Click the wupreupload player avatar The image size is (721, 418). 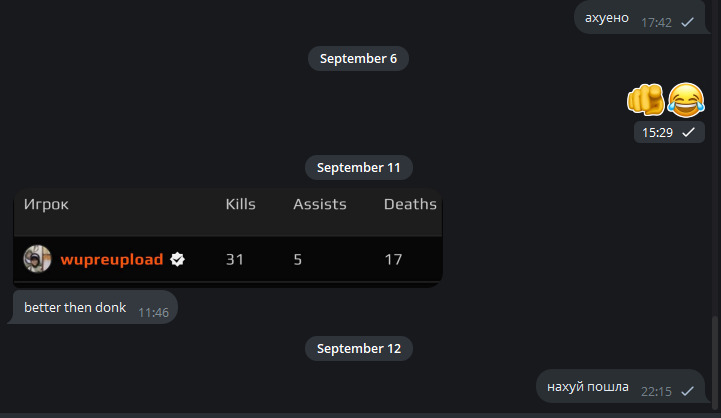coord(37,259)
